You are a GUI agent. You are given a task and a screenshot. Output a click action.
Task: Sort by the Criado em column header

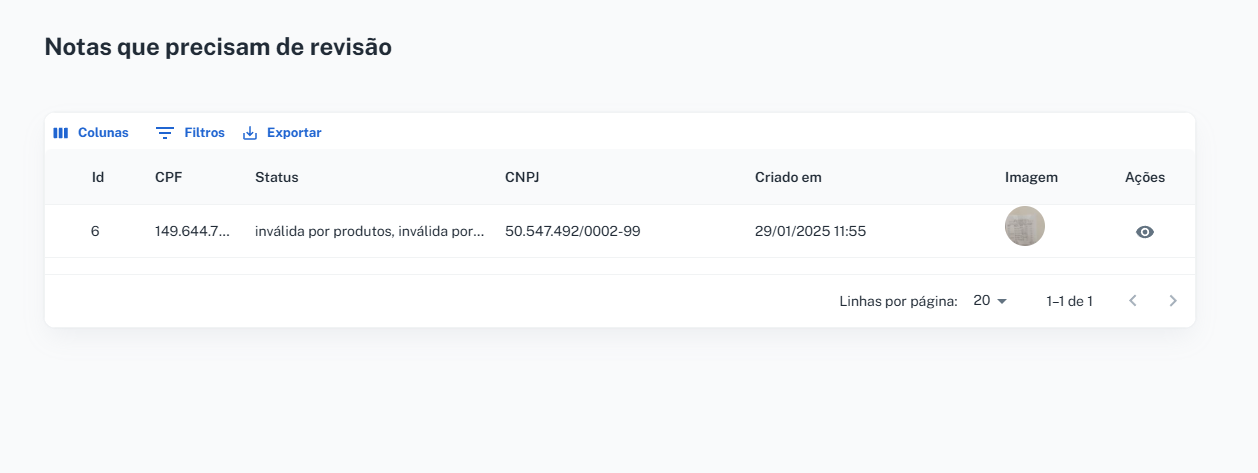point(788,178)
